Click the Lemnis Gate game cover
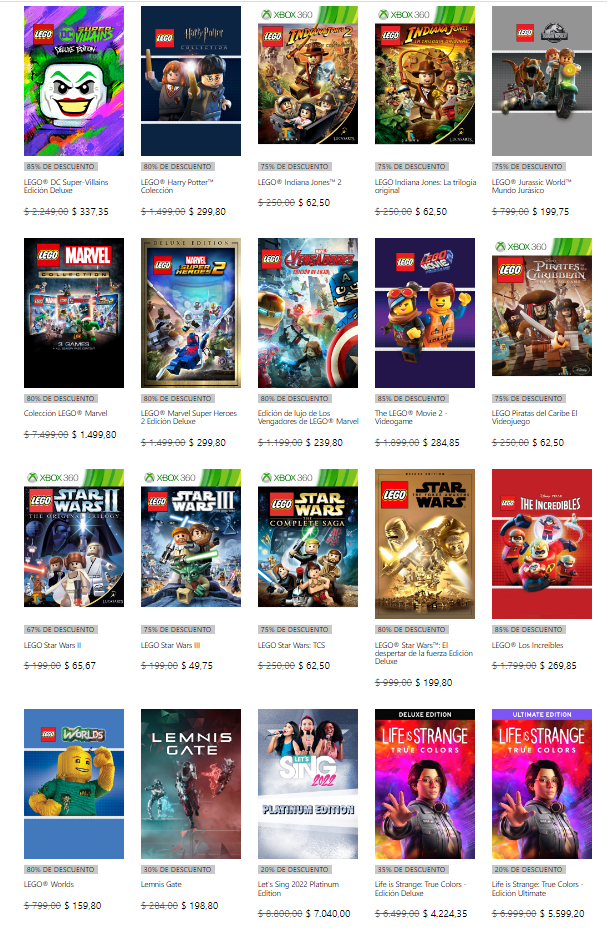 pos(191,784)
